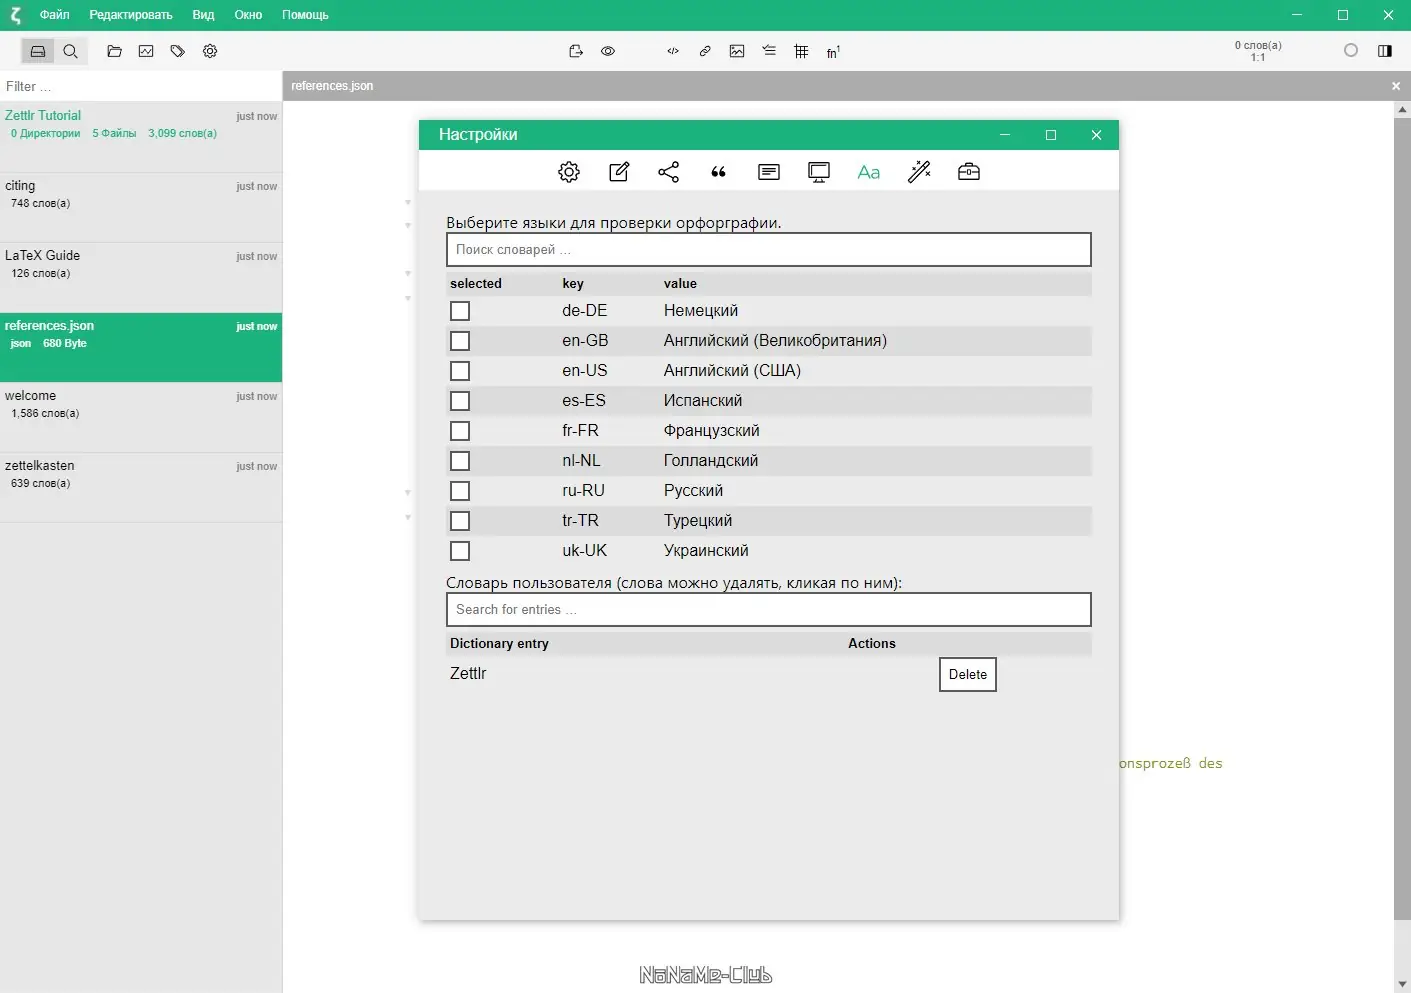Click the editor scrollbar up arrow
Viewport: 1411px width, 993px height.
coord(1402,109)
